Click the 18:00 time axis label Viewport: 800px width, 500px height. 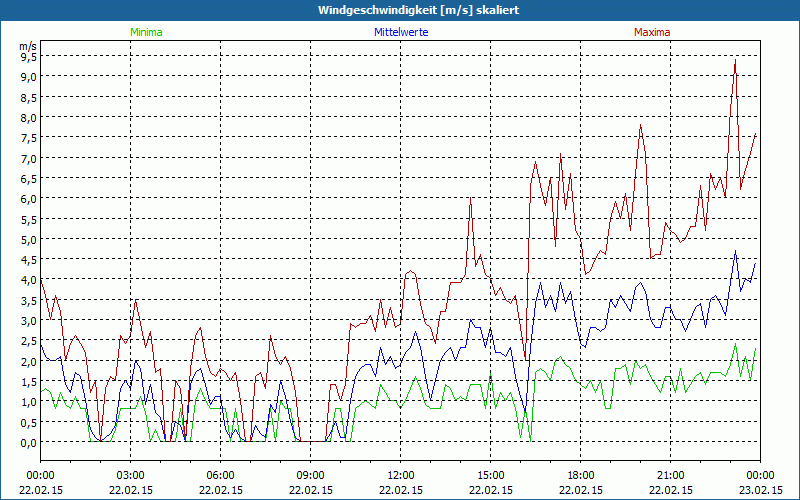[581, 476]
